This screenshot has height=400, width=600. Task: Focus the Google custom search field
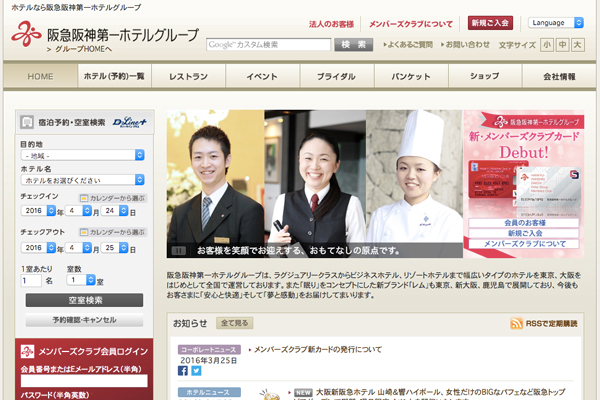269,45
